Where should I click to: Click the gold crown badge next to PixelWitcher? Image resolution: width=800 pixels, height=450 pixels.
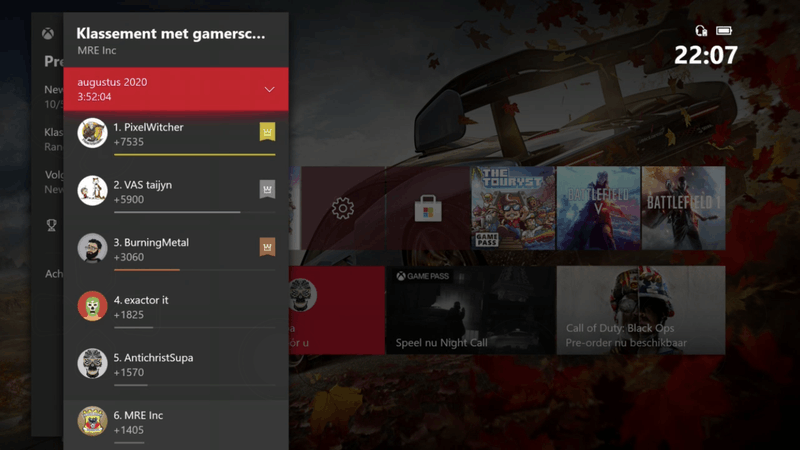(x=267, y=132)
